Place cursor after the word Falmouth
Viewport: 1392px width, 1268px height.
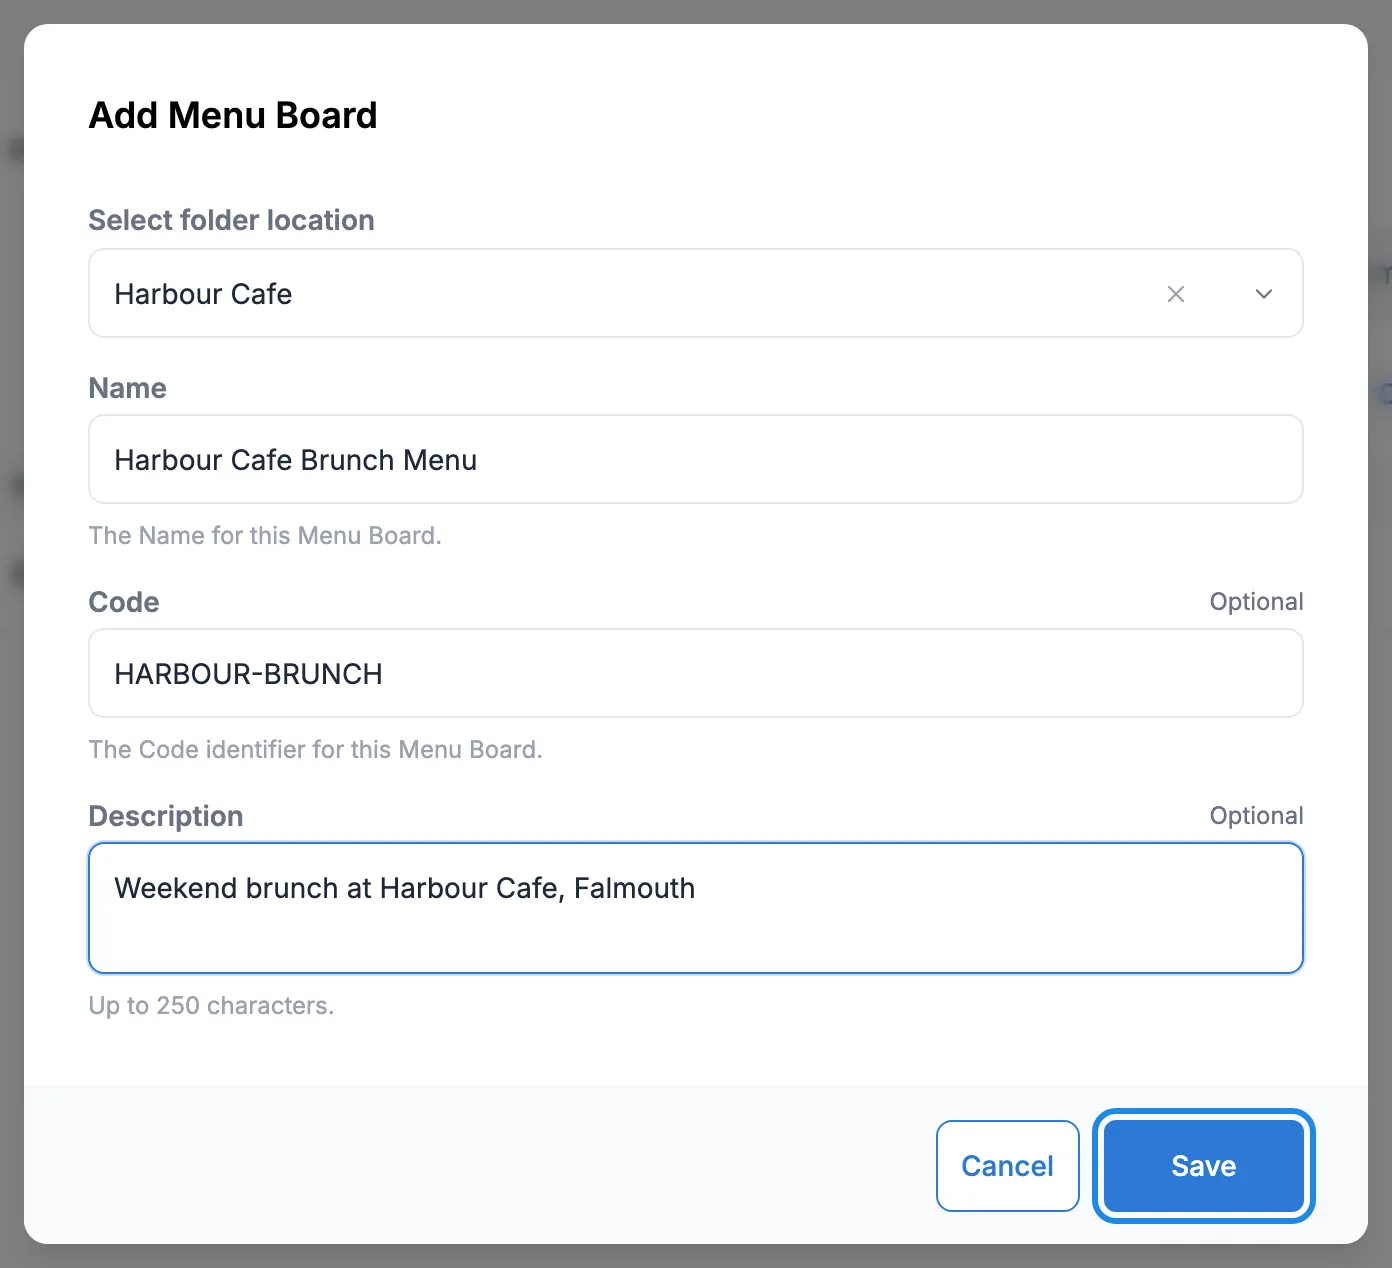point(697,888)
